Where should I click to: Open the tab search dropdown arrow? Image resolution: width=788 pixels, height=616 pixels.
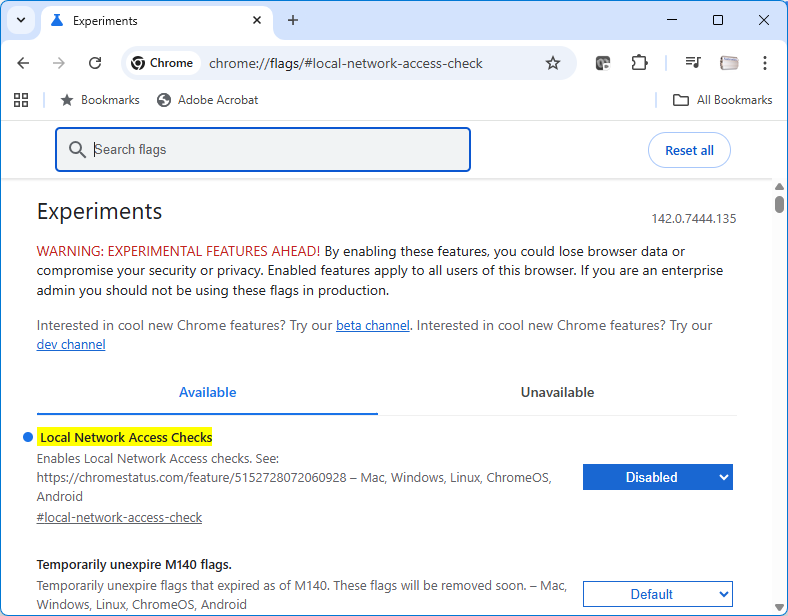[21, 20]
